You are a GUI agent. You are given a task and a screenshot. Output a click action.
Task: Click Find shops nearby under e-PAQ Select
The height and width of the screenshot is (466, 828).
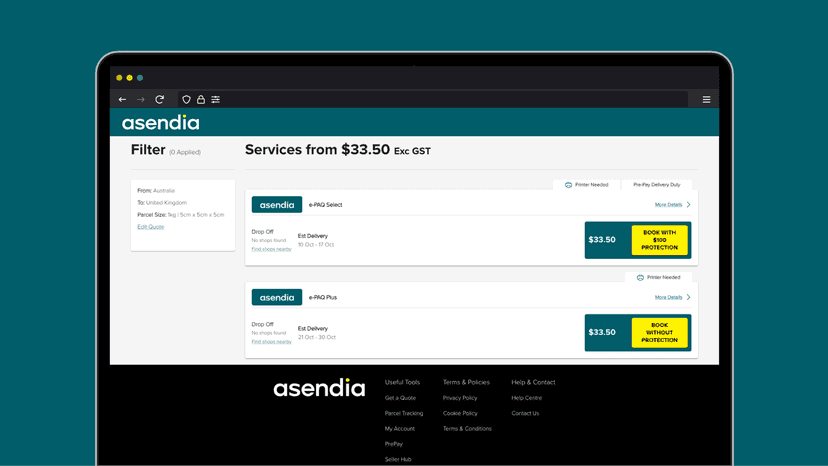[271, 249]
